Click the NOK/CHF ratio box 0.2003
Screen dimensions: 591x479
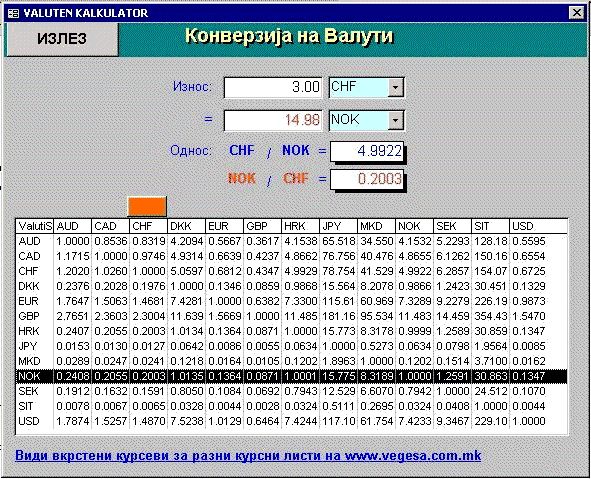367,179
